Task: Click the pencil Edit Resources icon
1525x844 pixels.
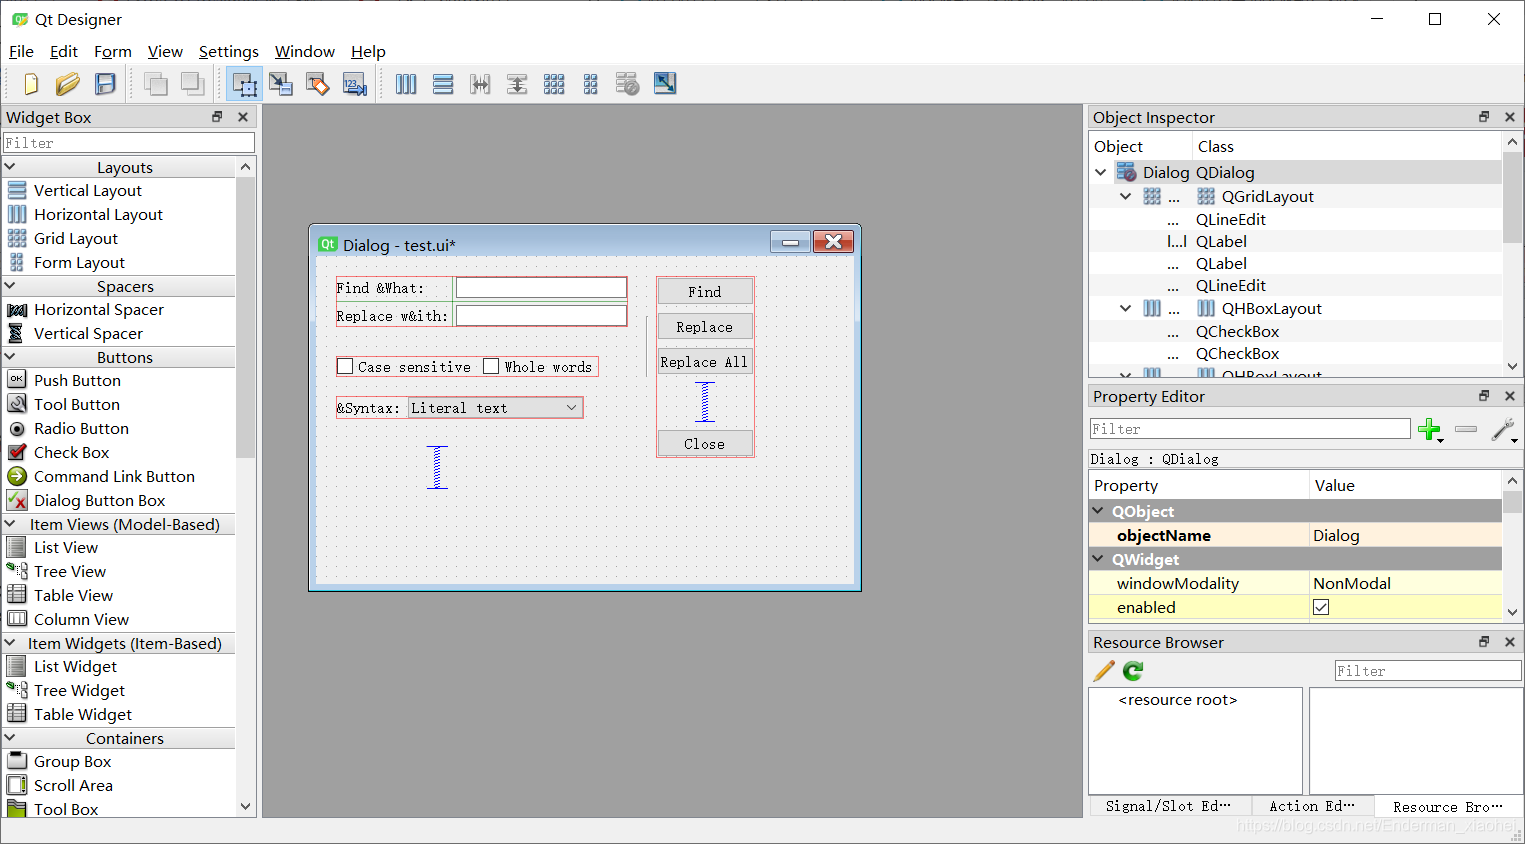Action: [x=1104, y=671]
